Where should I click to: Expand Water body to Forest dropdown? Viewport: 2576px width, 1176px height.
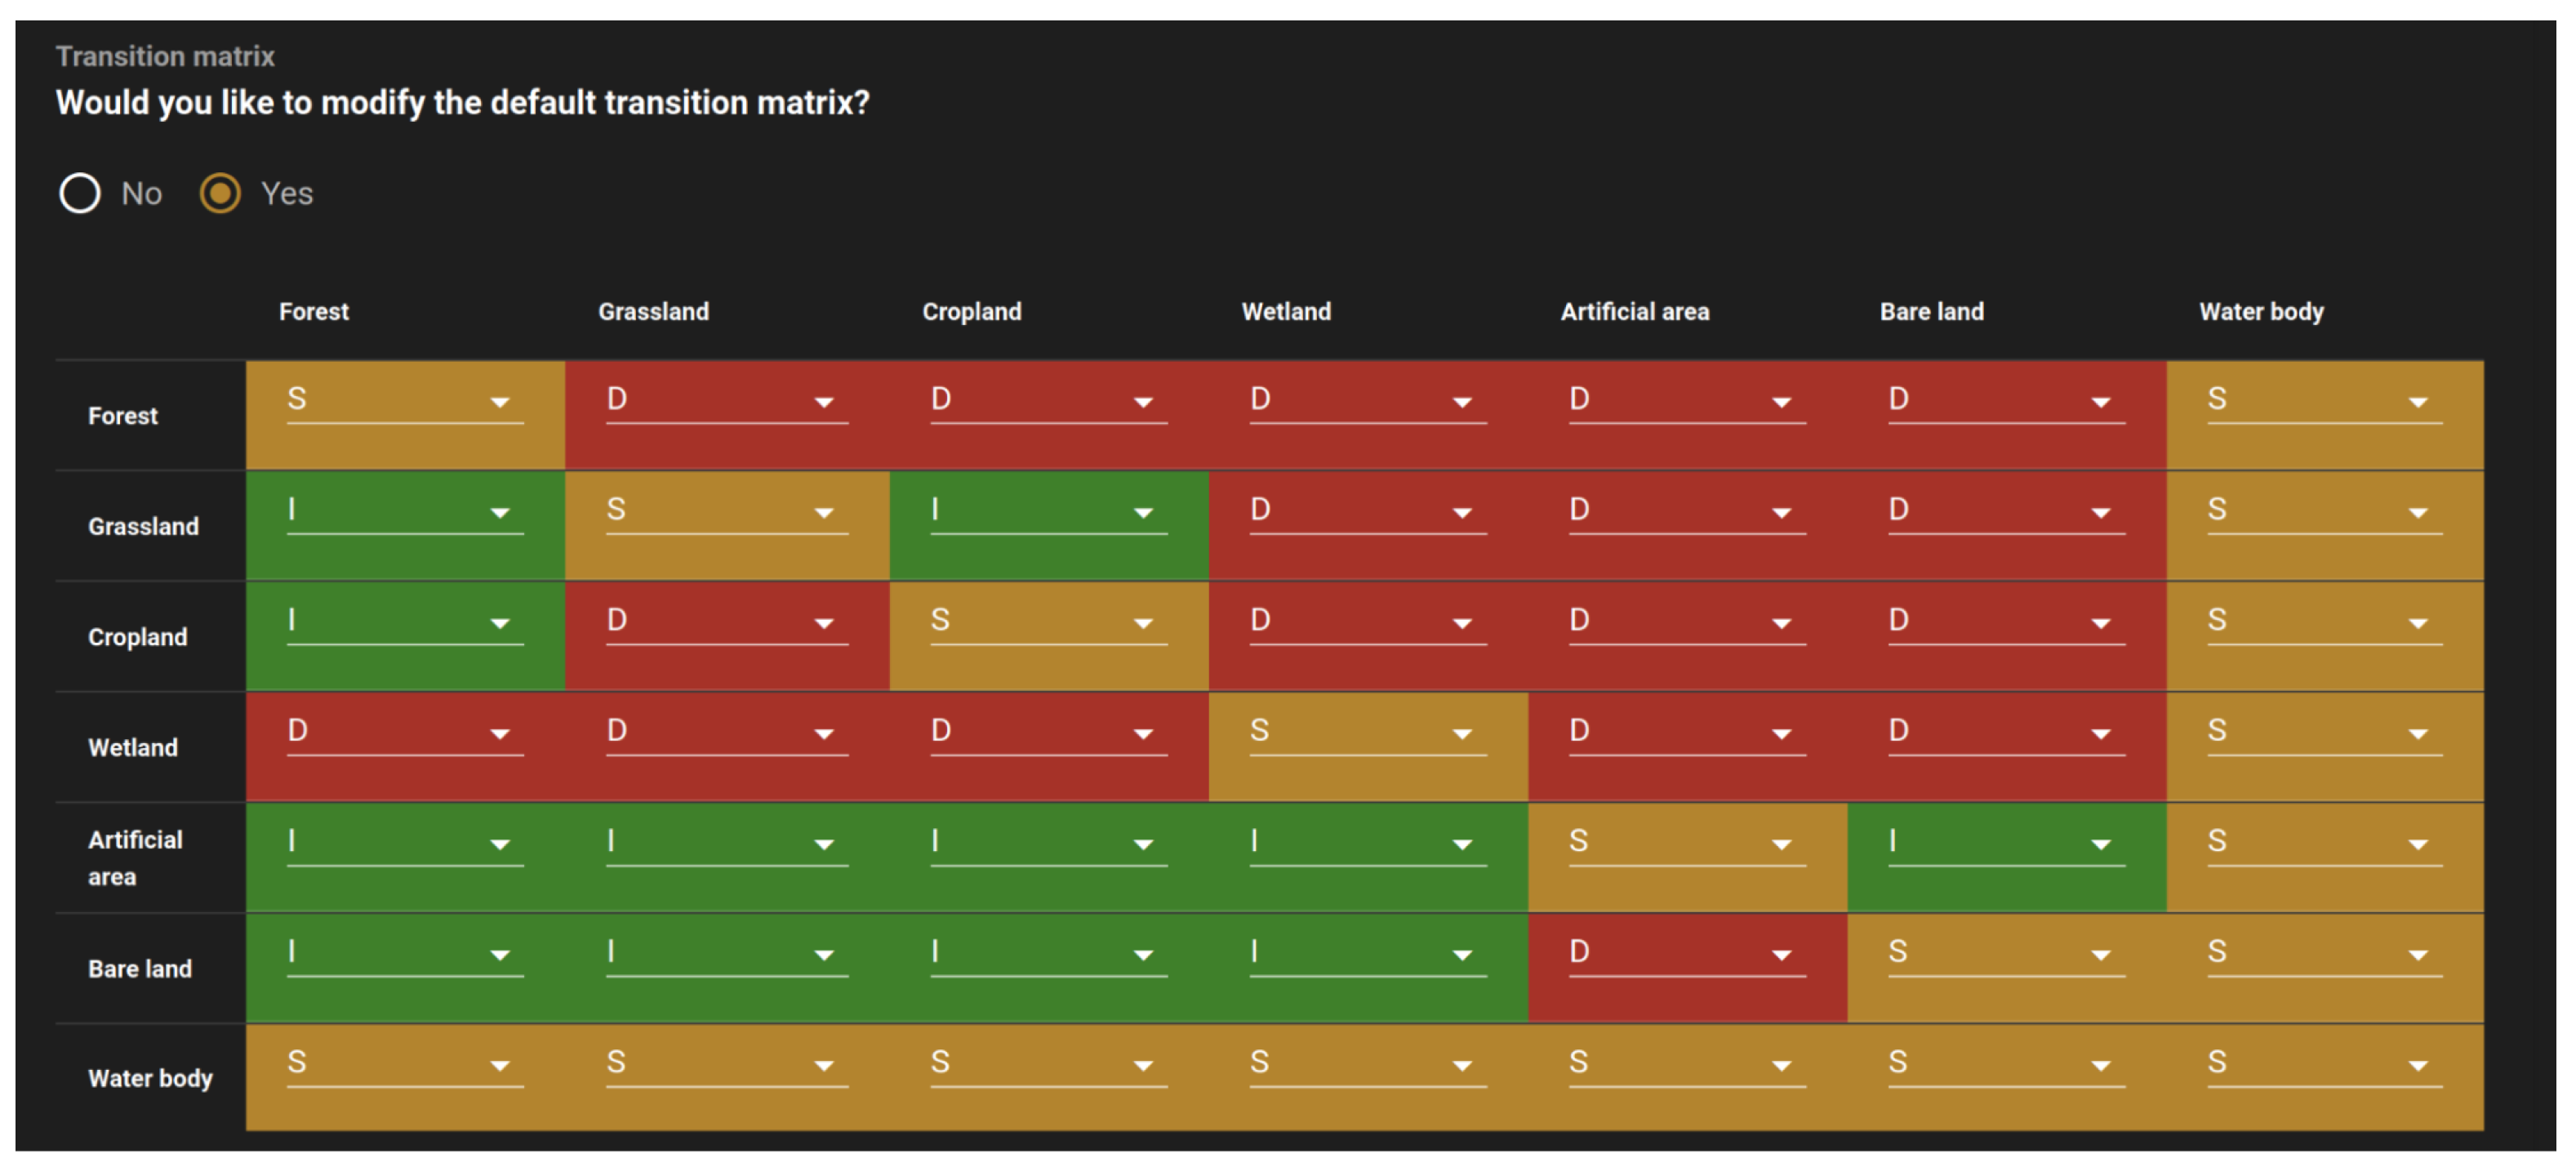(x=404, y=1064)
